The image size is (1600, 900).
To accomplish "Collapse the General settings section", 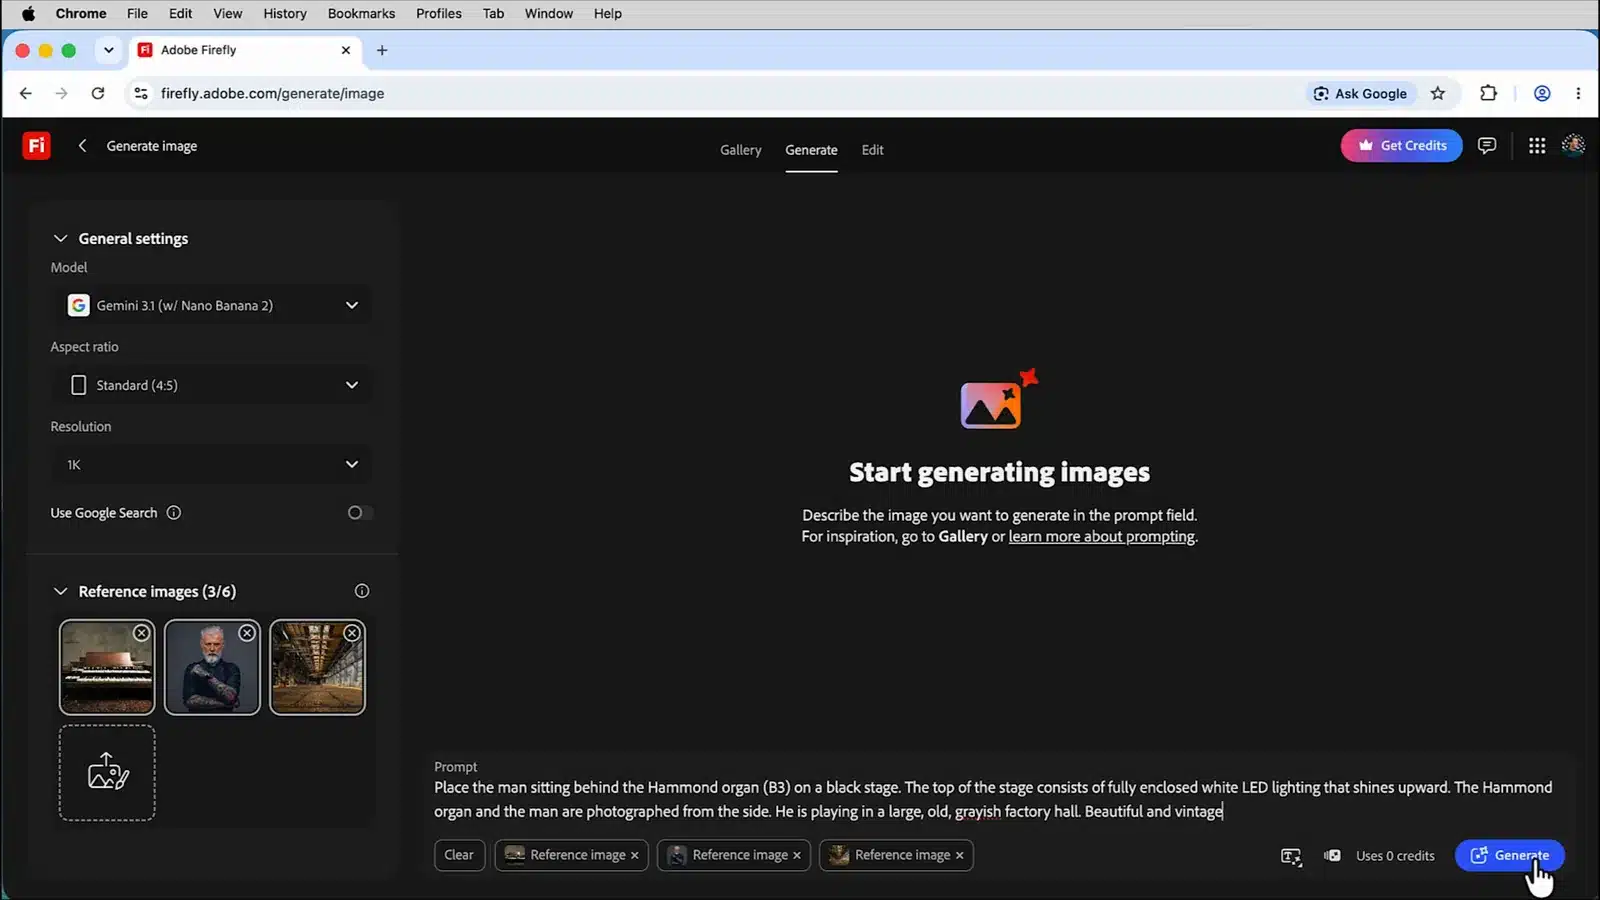I will tap(60, 239).
